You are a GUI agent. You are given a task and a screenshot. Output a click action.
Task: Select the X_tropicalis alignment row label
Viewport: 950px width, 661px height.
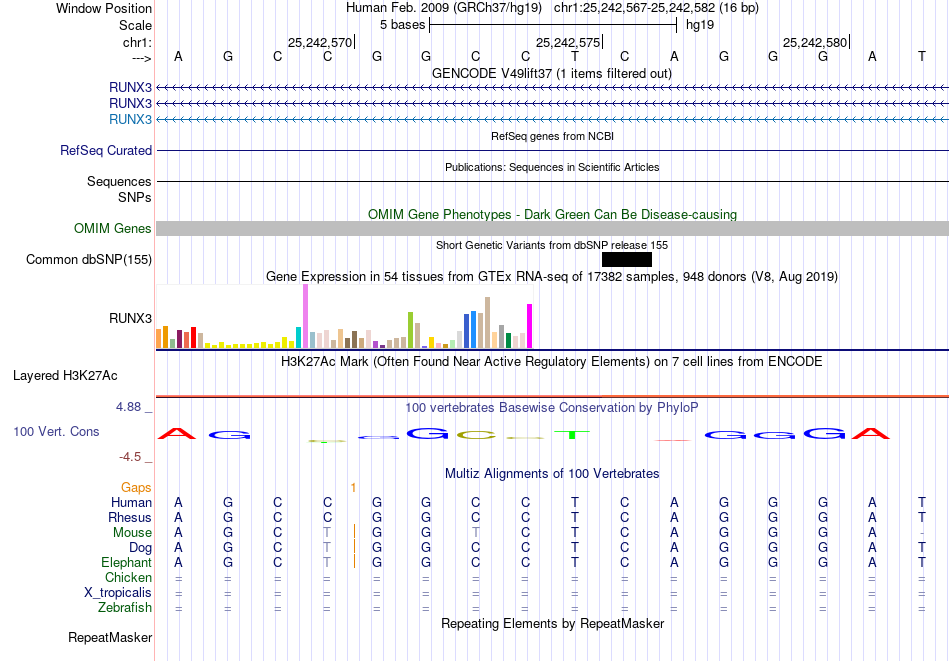[118, 593]
